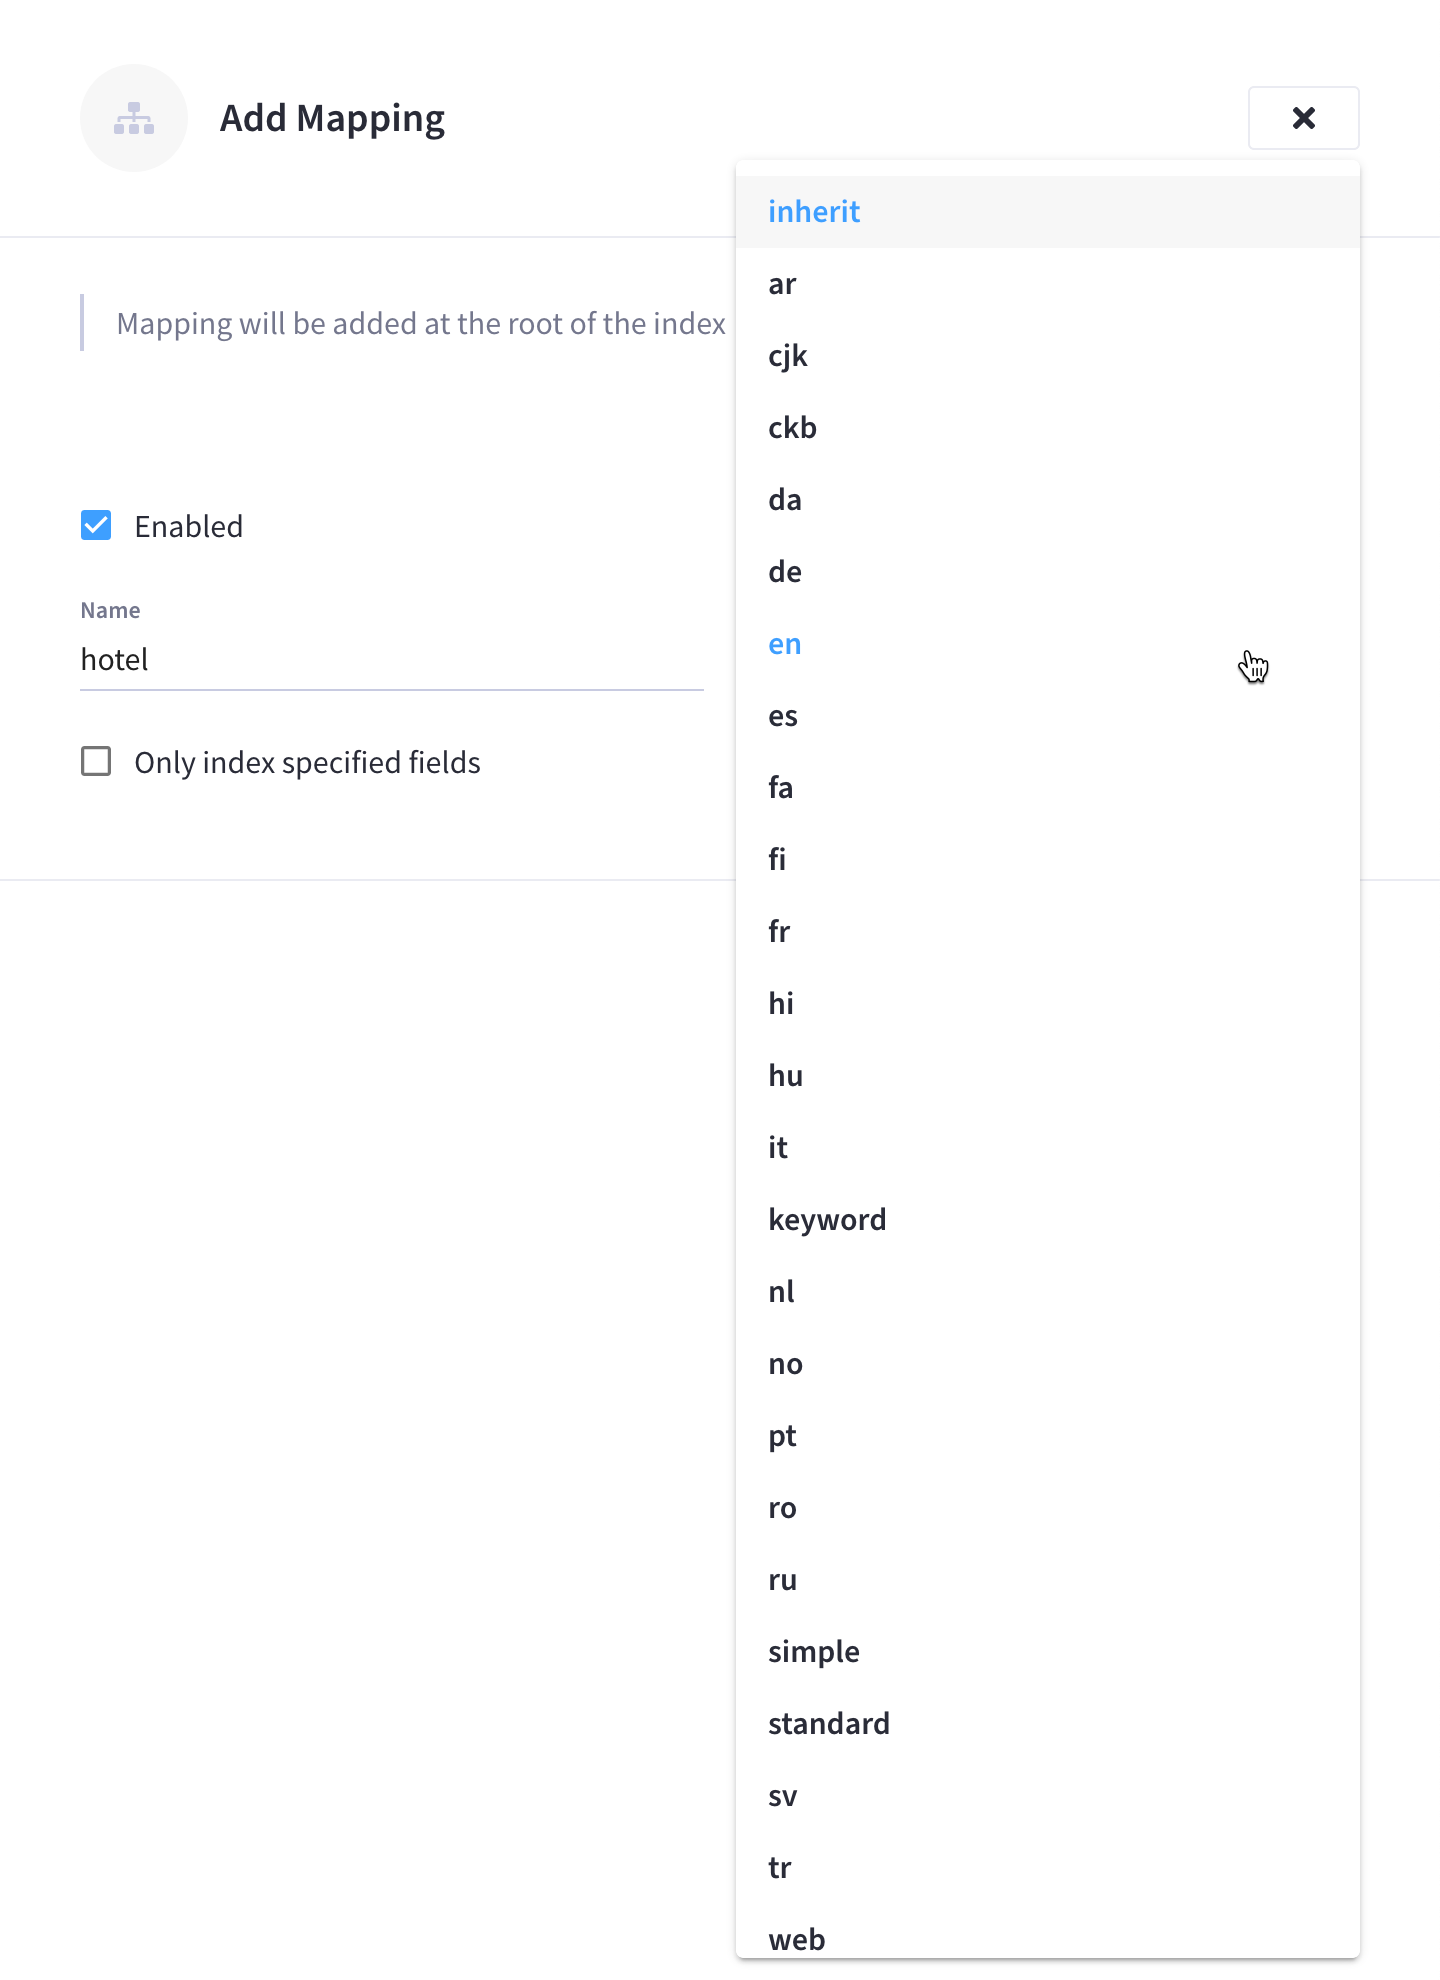Viewport: 1440px width, 1980px height.
Task: Enable Only index specified fields
Action: [x=96, y=762]
